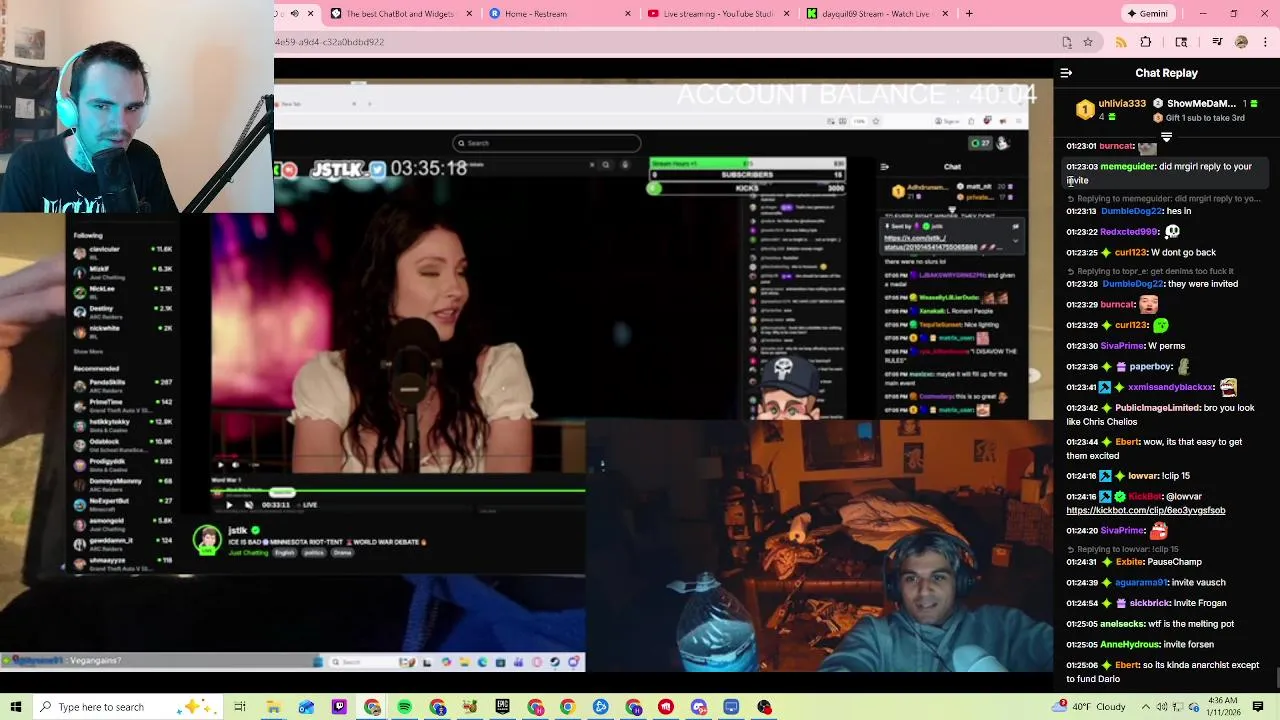The height and width of the screenshot is (720, 1280).
Task: Click the 'Replying to lowvar: !clip 15' reference
Action: click(1123, 549)
